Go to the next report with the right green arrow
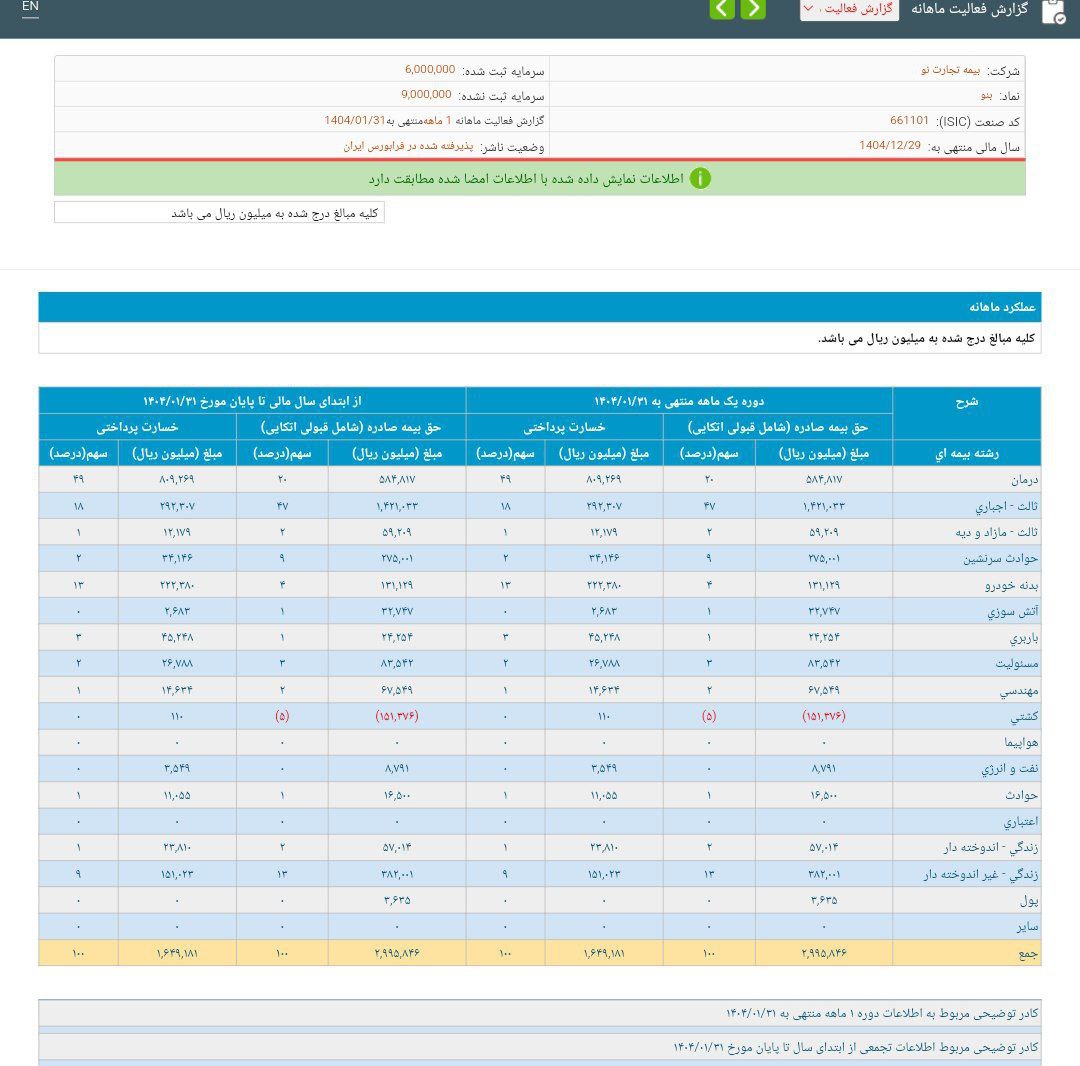The width and height of the screenshot is (1080, 1066). [753, 8]
